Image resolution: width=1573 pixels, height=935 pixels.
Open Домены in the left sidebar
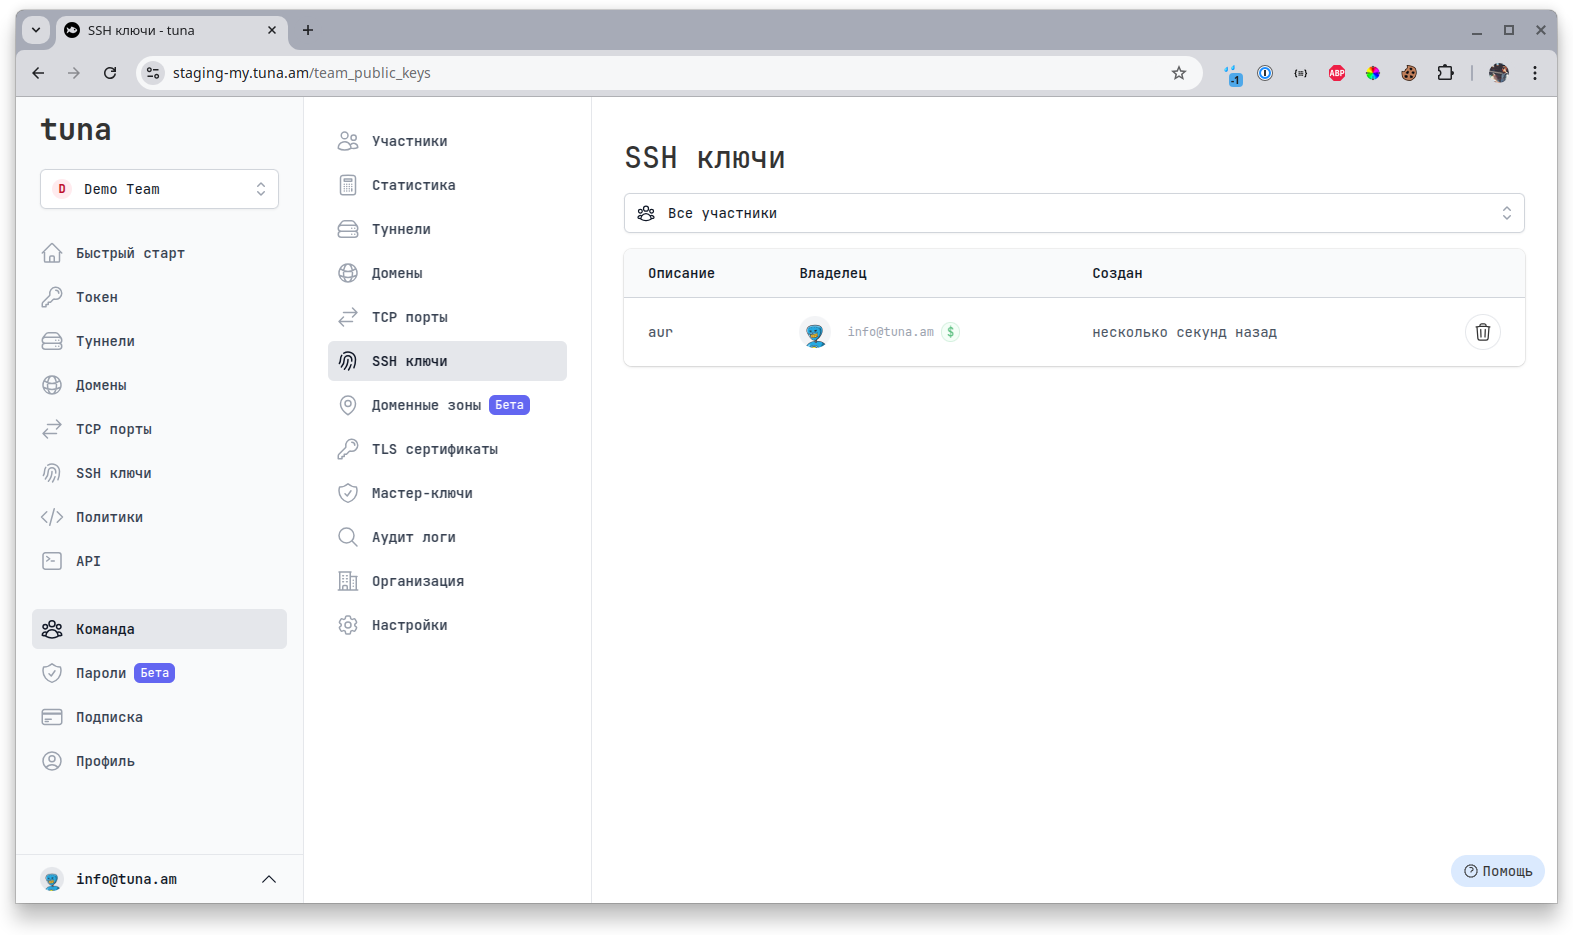[x=159, y=385]
